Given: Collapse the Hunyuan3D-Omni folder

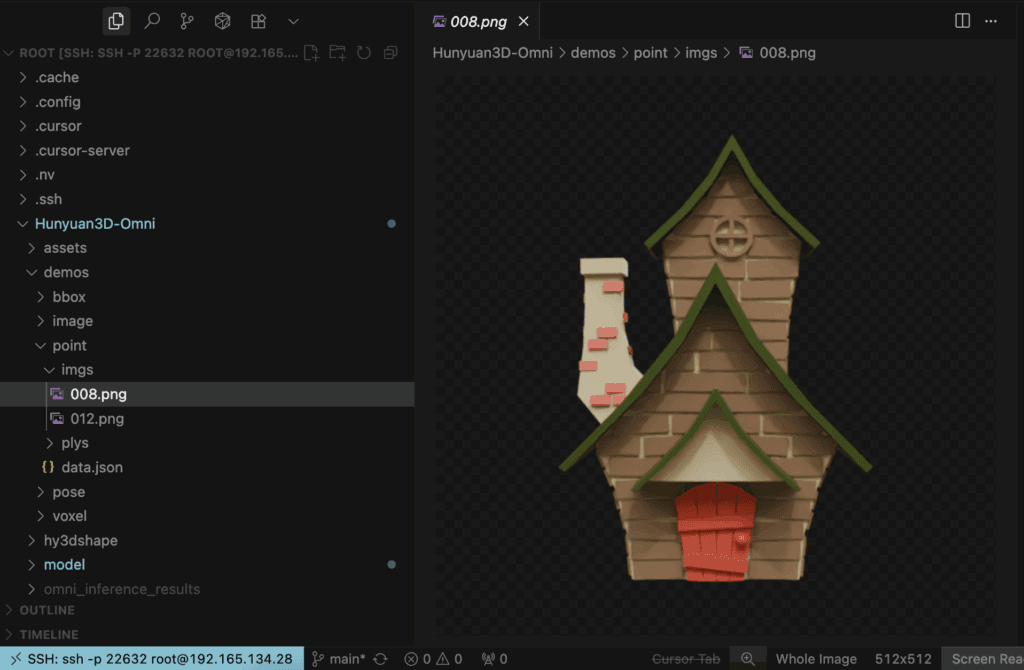Looking at the screenshot, I should (x=95, y=224).
